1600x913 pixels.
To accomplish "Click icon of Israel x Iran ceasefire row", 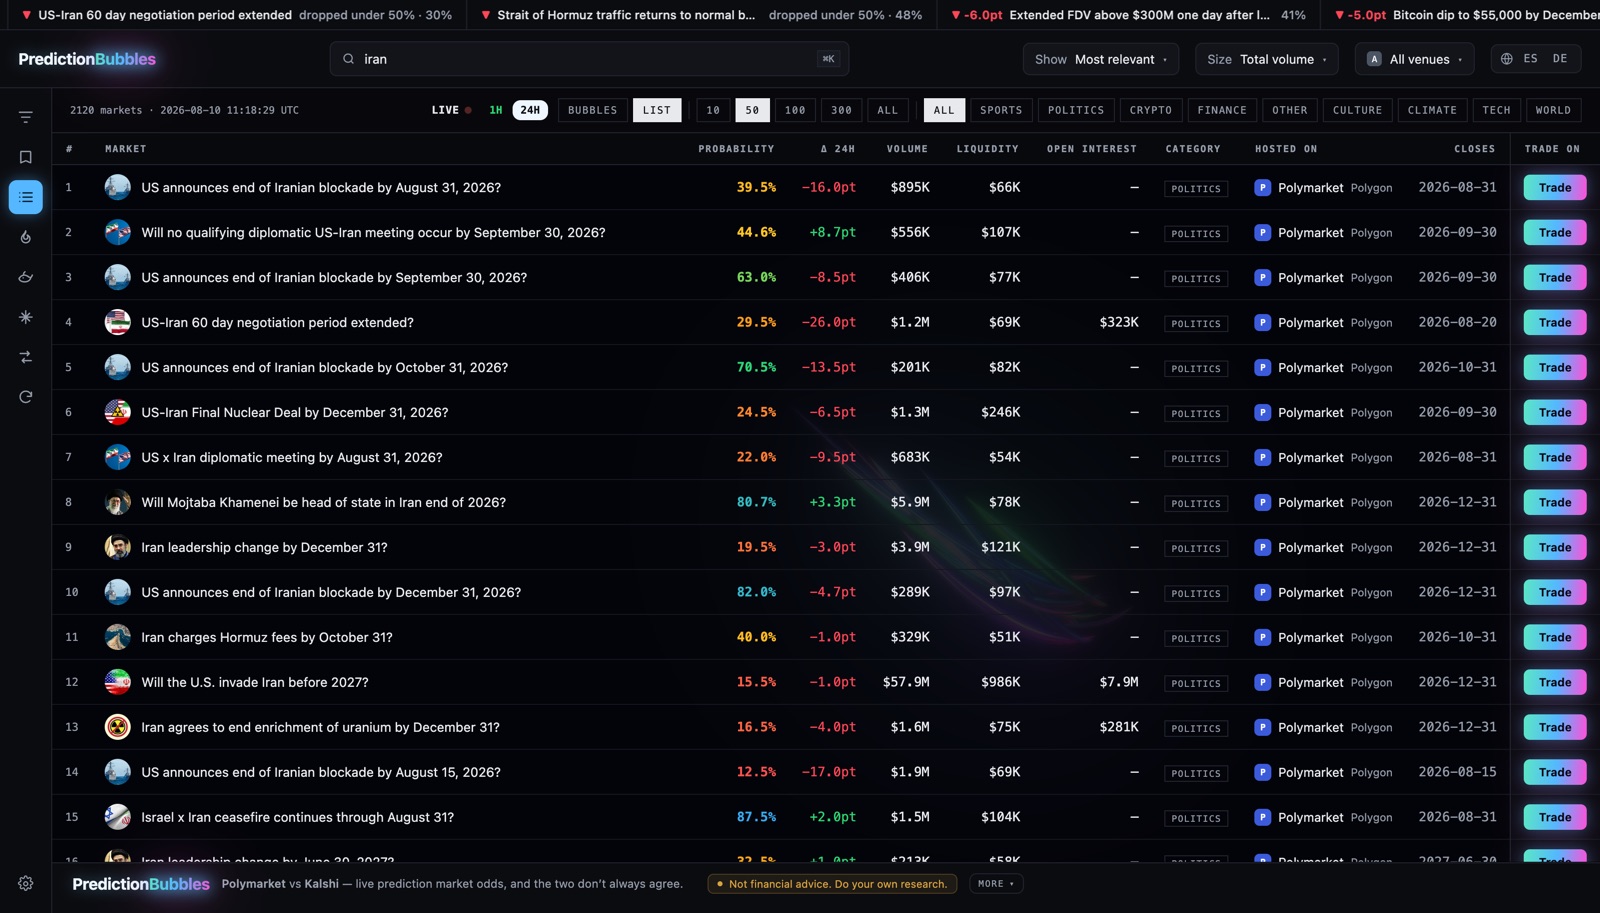I will [118, 817].
